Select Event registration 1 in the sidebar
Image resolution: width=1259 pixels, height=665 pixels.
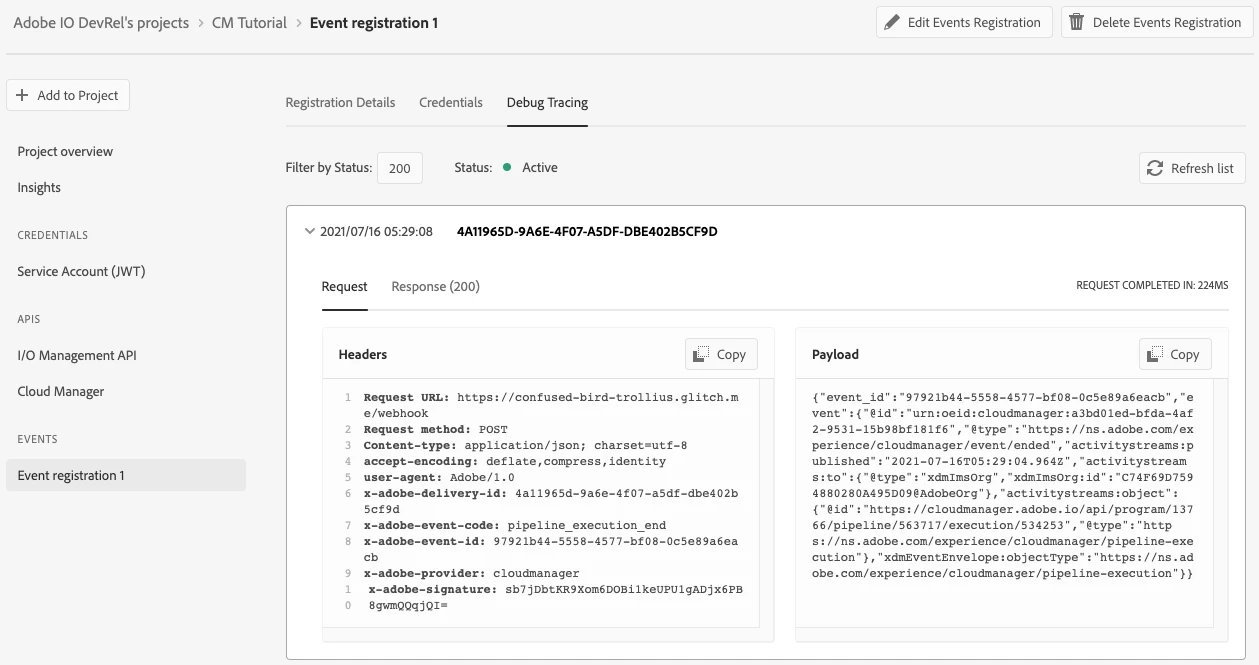point(125,475)
